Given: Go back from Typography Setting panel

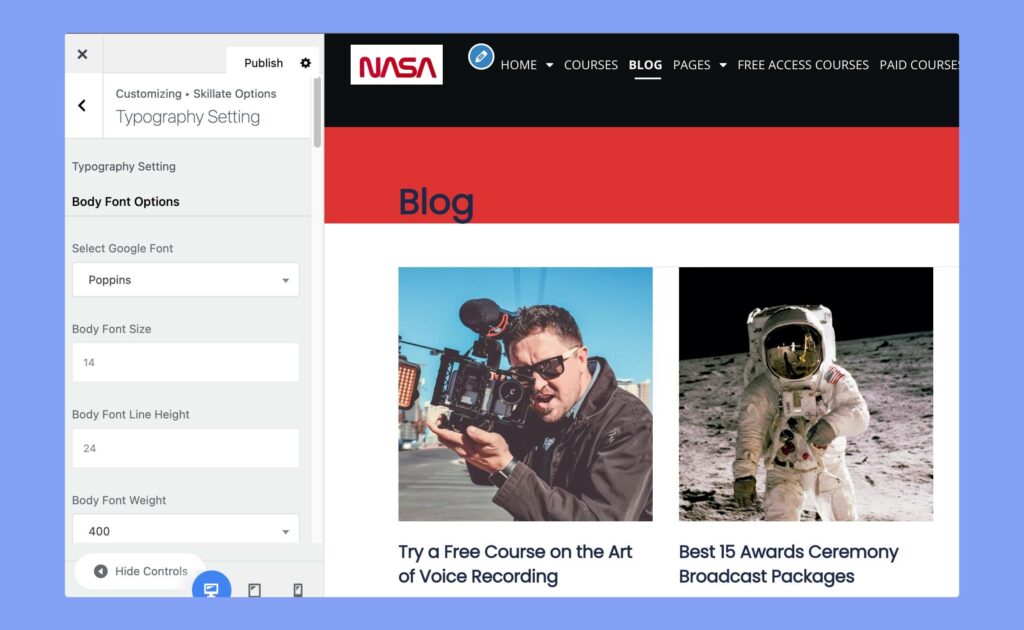Looking at the screenshot, I should (83, 105).
